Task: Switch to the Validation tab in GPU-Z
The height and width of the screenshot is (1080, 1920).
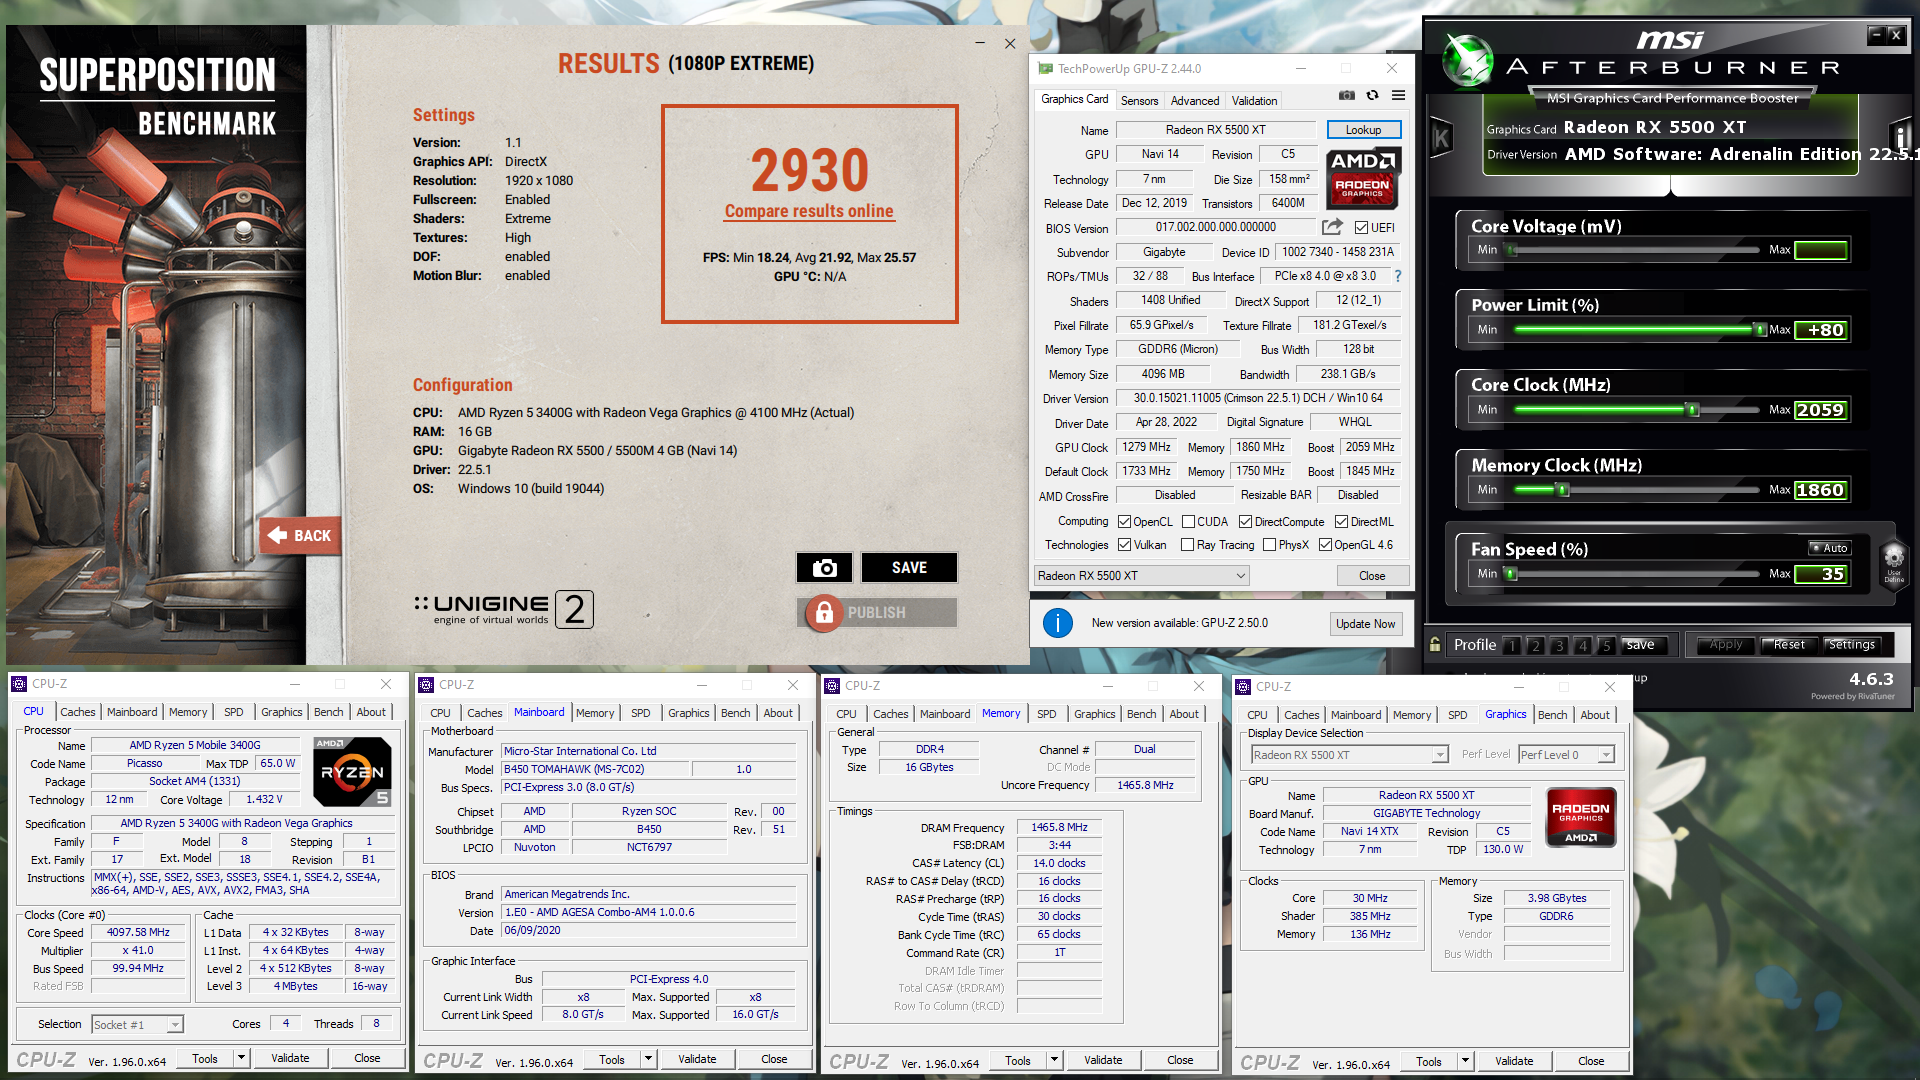Action: tap(1254, 101)
